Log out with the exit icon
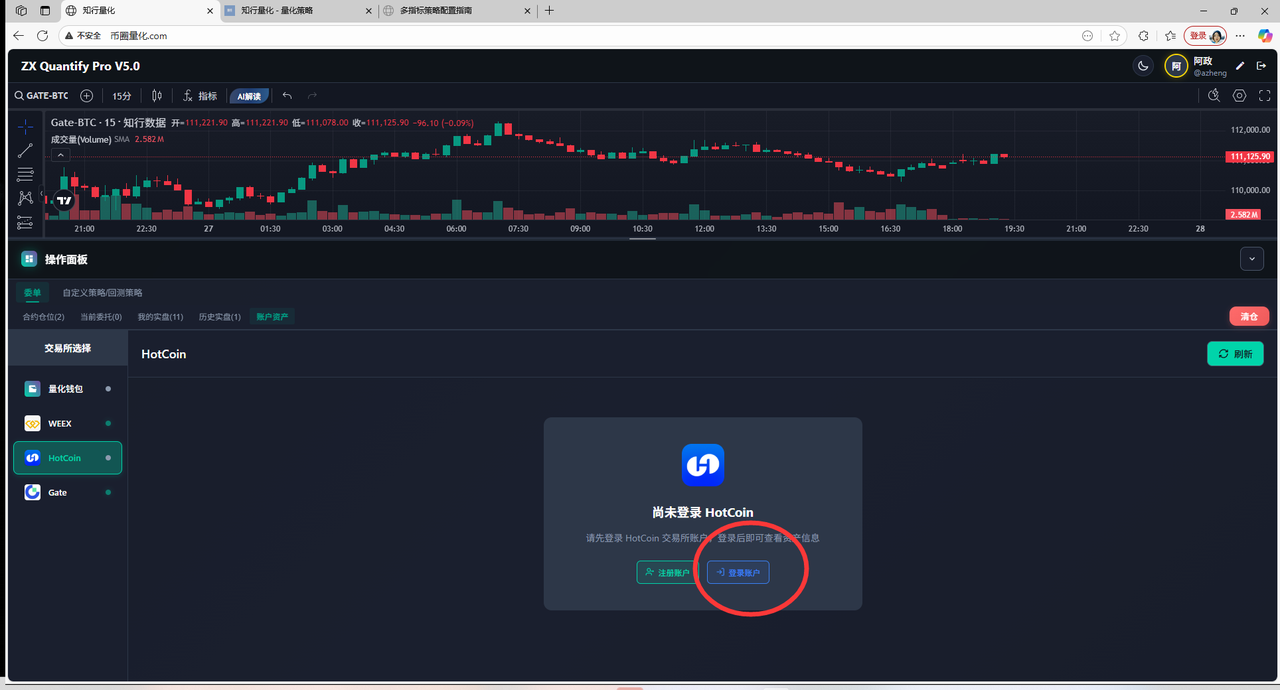This screenshot has height=690, width=1280. [x=1261, y=66]
